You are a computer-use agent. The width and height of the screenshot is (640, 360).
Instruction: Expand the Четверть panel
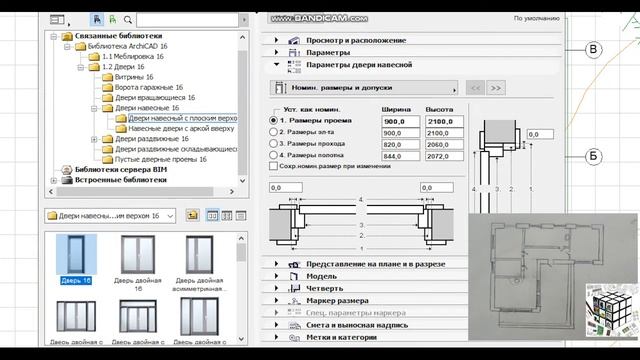click(x=276, y=288)
